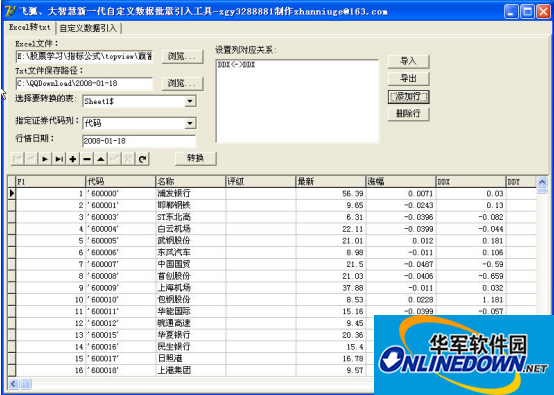554x395 pixels.
Task: Minimize the import tool window
Action: click(x=511, y=12)
